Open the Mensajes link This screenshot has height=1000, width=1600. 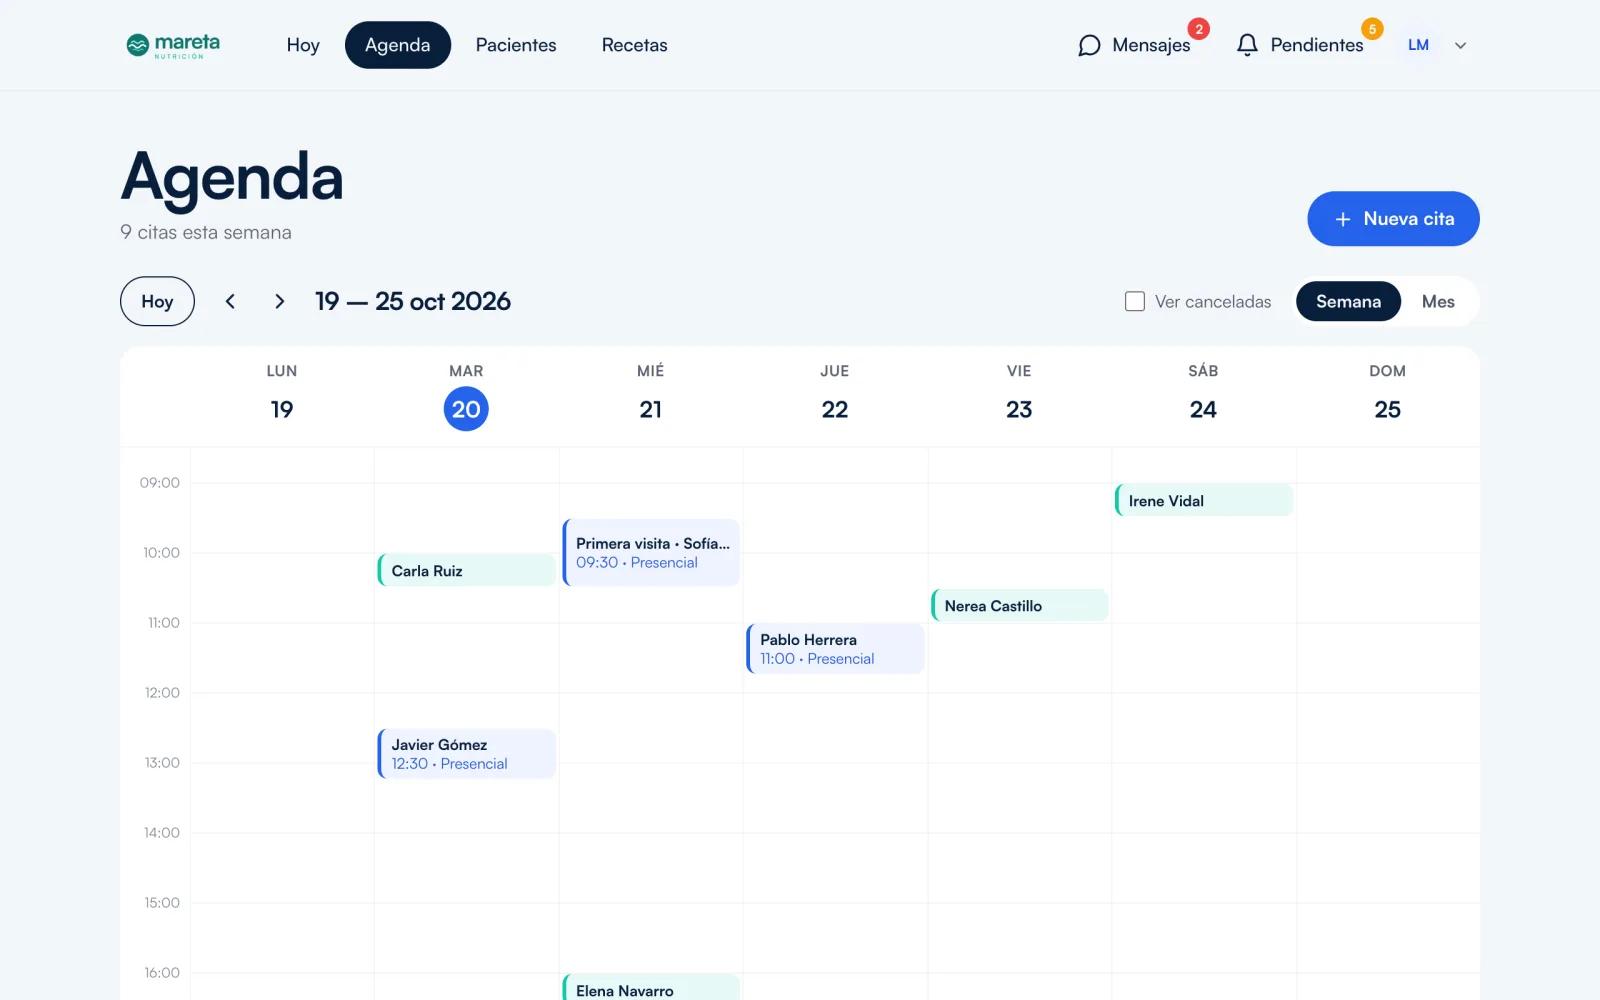1134,45
